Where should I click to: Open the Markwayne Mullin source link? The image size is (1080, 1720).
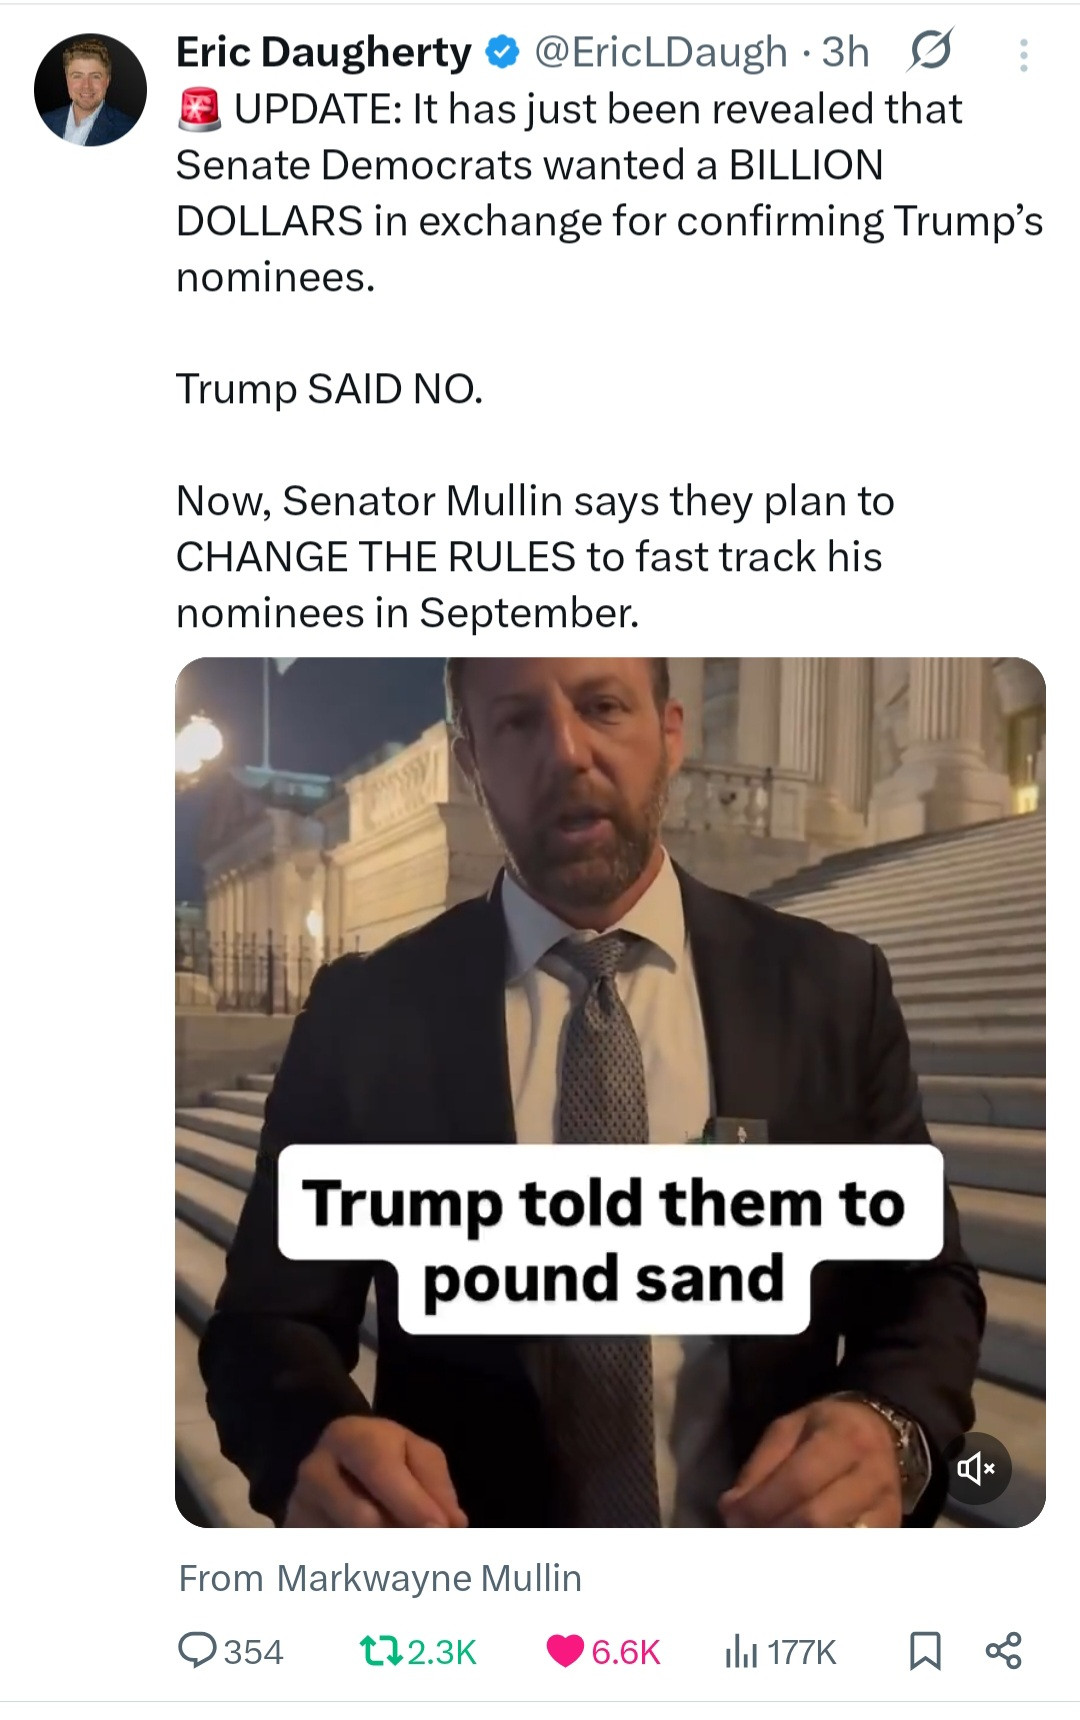[429, 1578]
